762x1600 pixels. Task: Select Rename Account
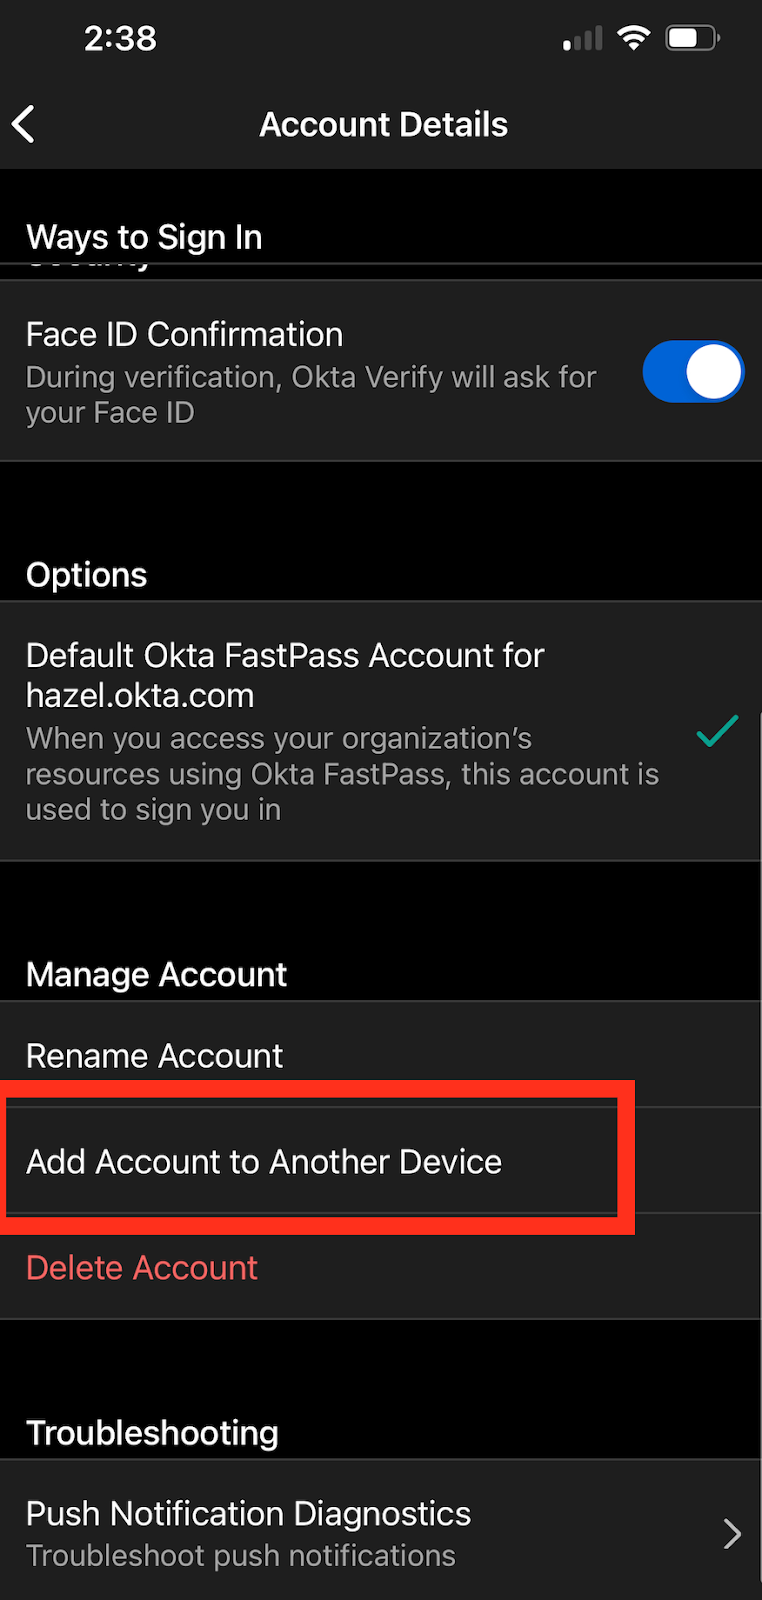point(155,1056)
